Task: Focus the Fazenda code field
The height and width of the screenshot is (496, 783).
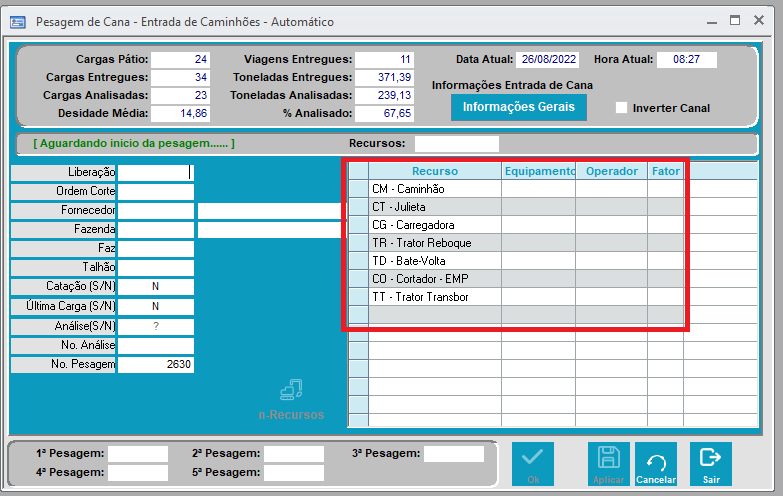Action: pos(156,229)
